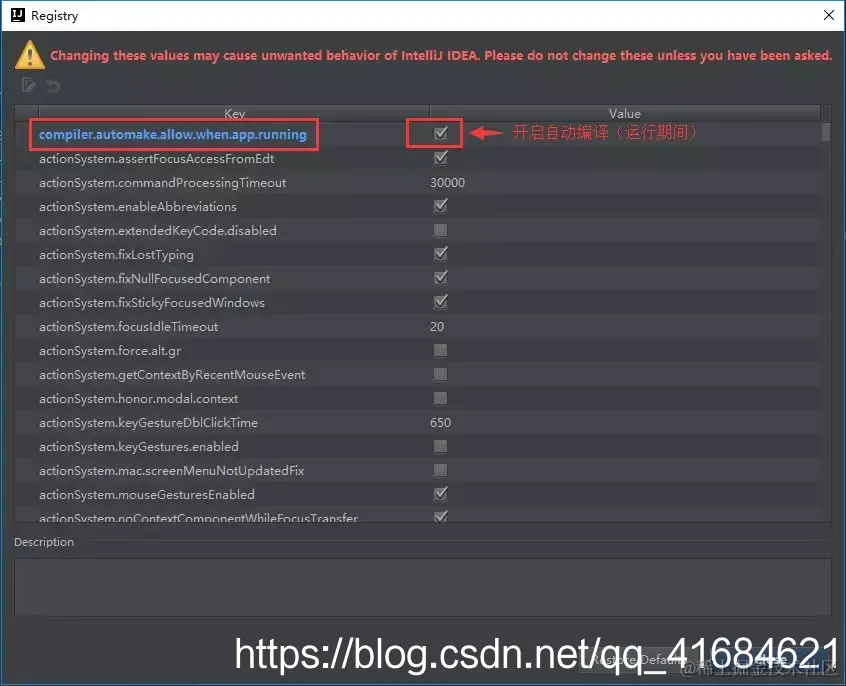
Task: Select actionSystem.extendedKeyCode.disabled key
Action: tap(158, 230)
